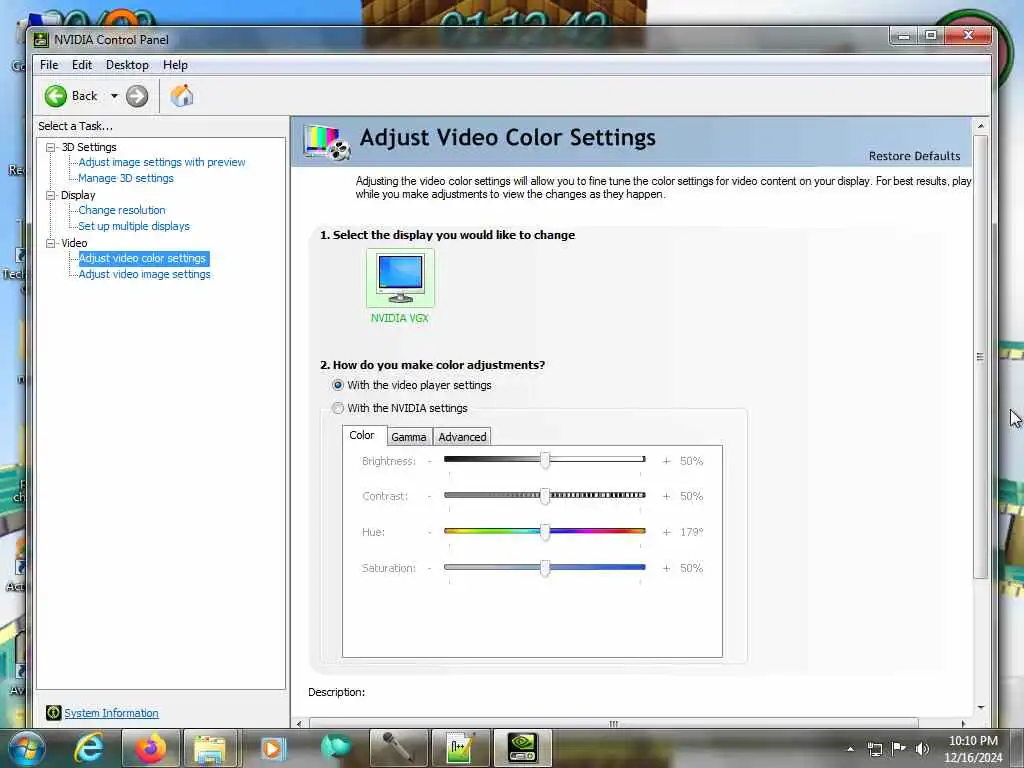
Task: Open the Desktop menu
Action: (127, 65)
